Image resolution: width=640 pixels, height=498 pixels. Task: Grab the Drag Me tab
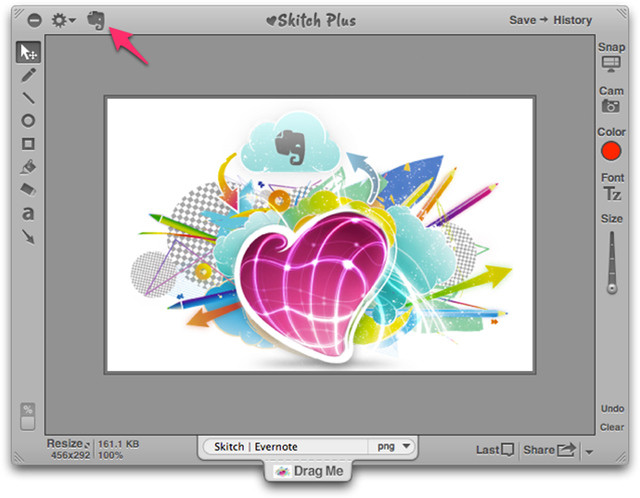pyautogui.click(x=309, y=471)
